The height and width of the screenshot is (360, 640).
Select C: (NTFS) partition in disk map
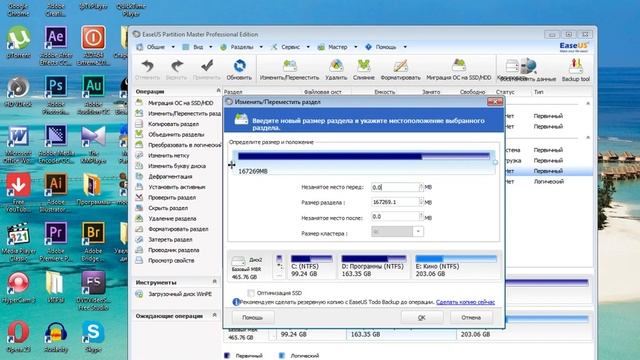pyautogui.click(x=311, y=266)
